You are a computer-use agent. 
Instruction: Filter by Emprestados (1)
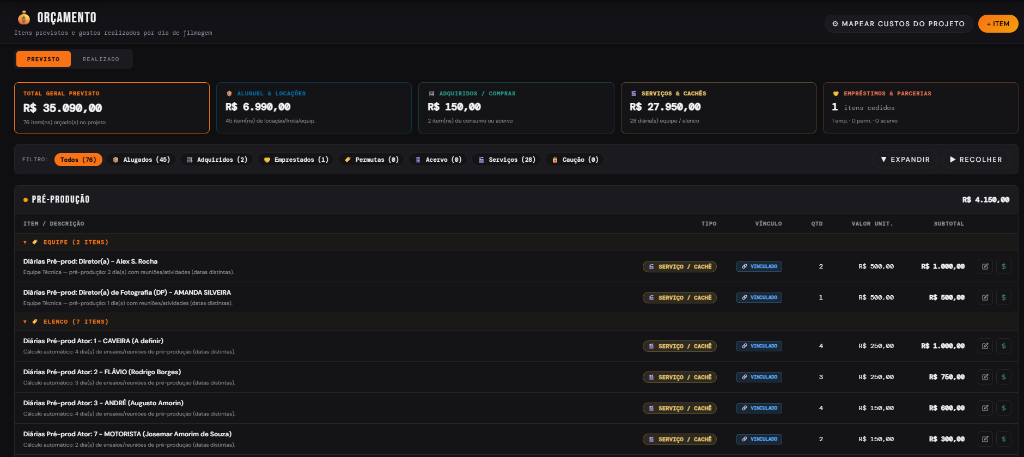tap(296, 159)
